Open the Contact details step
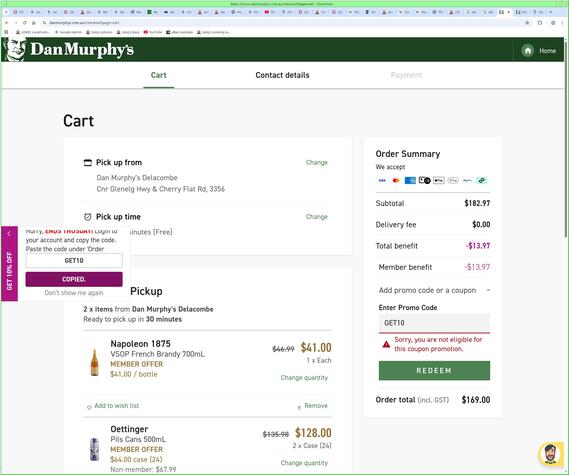 282,75
